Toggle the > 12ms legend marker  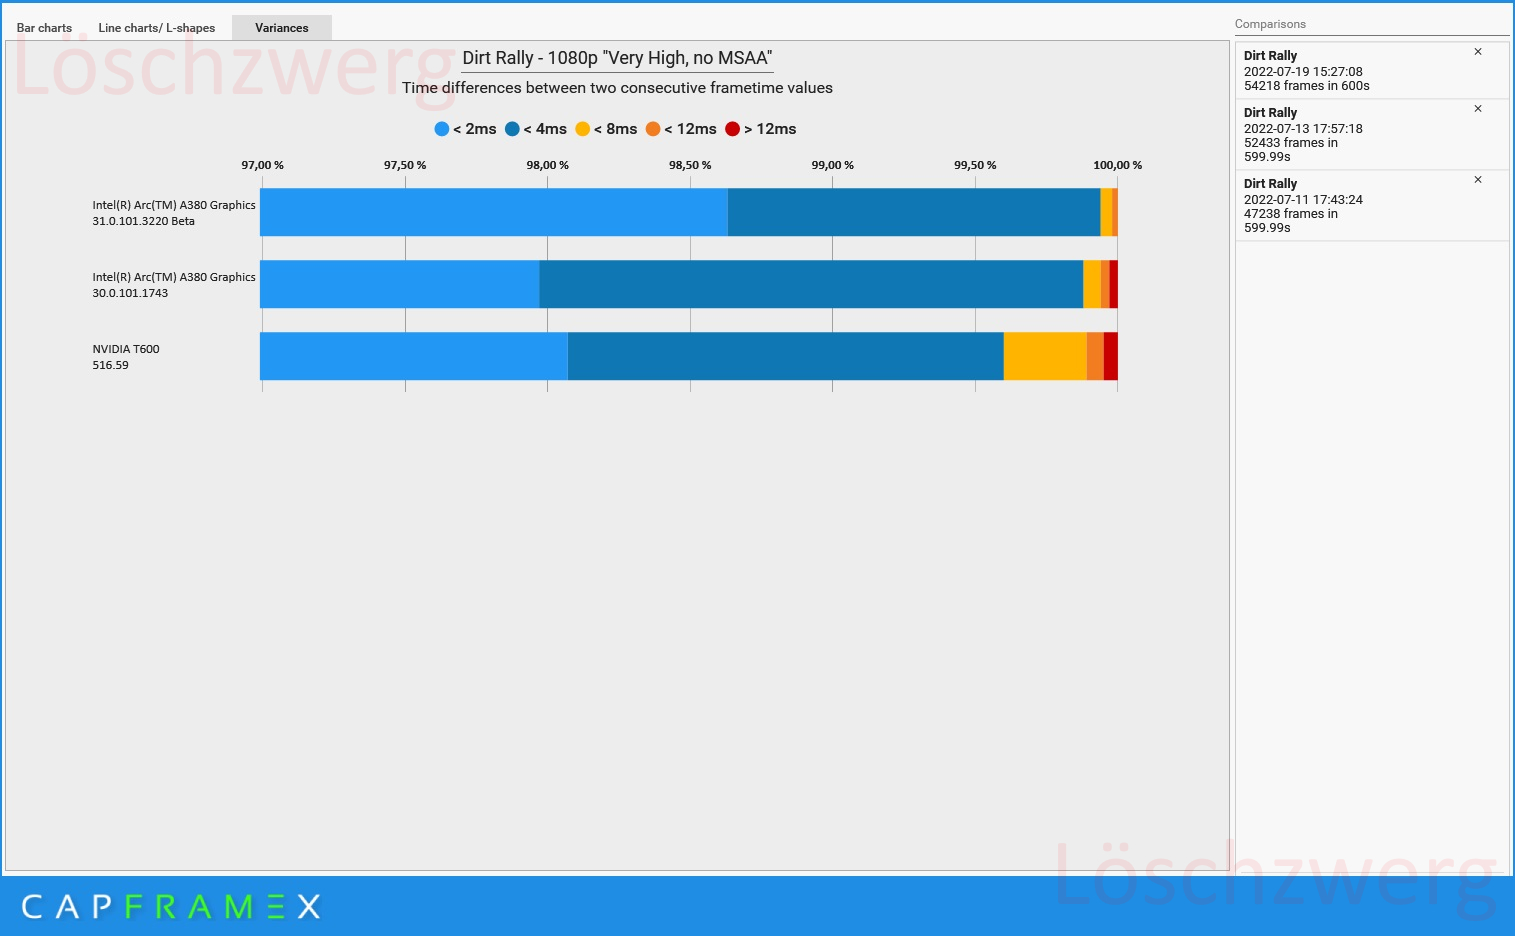pyautogui.click(x=733, y=129)
